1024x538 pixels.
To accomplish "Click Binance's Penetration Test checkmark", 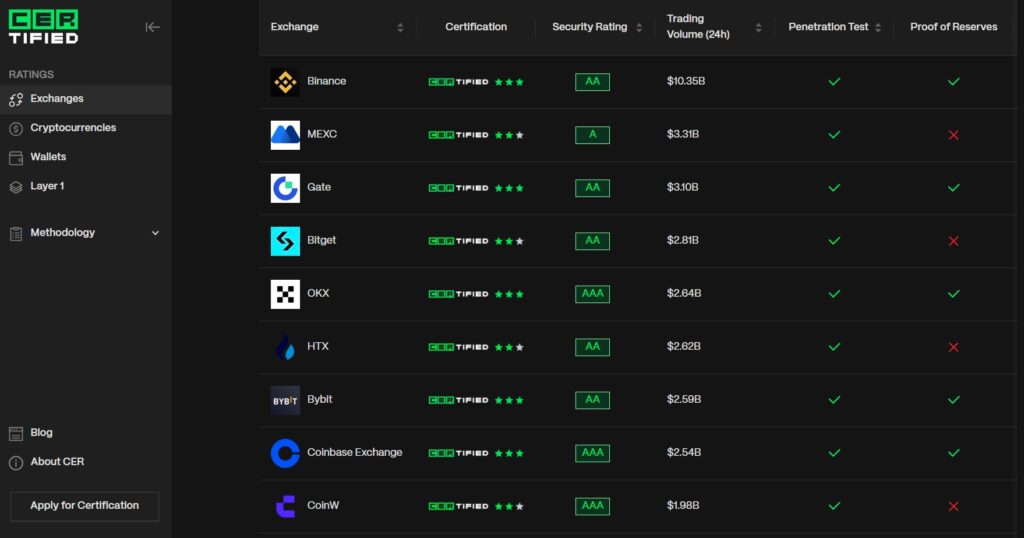I will pyautogui.click(x=834, y=82).
